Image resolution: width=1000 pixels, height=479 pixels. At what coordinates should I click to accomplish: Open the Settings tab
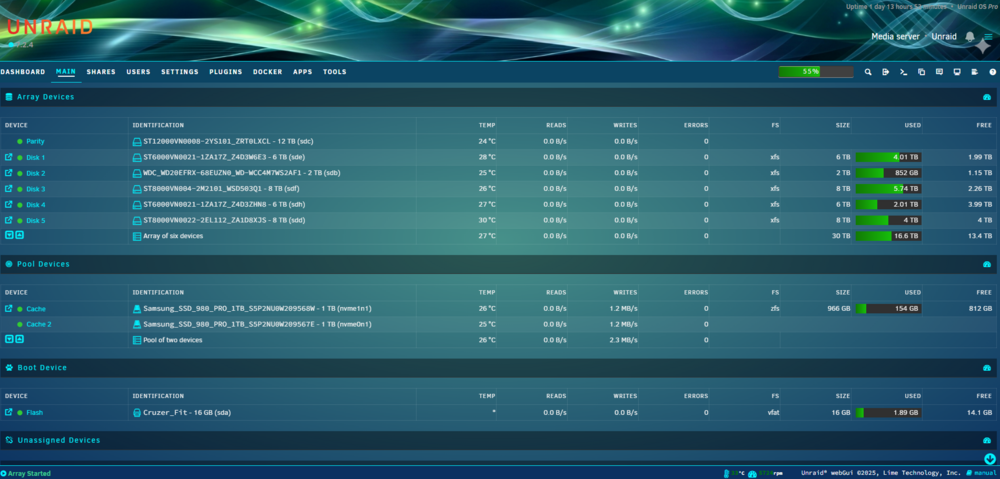(x=180, y=72)
